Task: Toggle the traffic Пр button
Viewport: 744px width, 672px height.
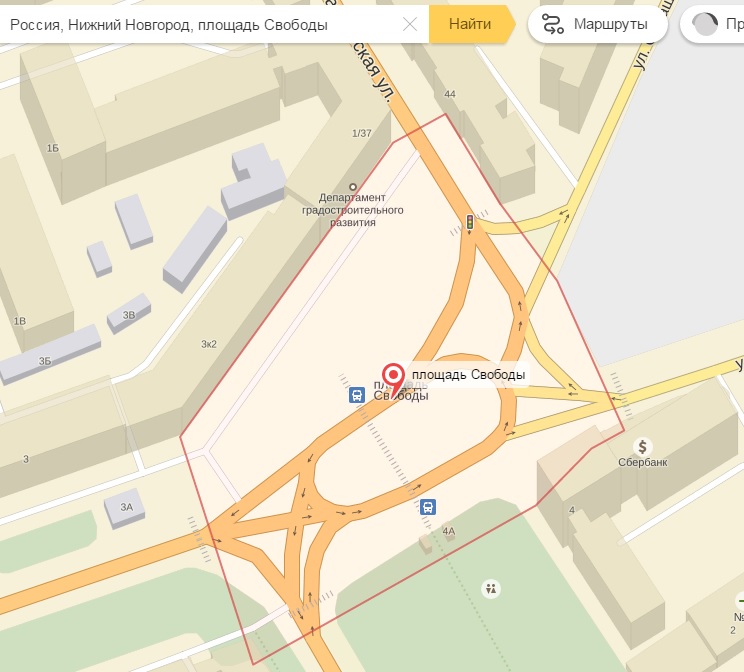Action: pos(712,24)
